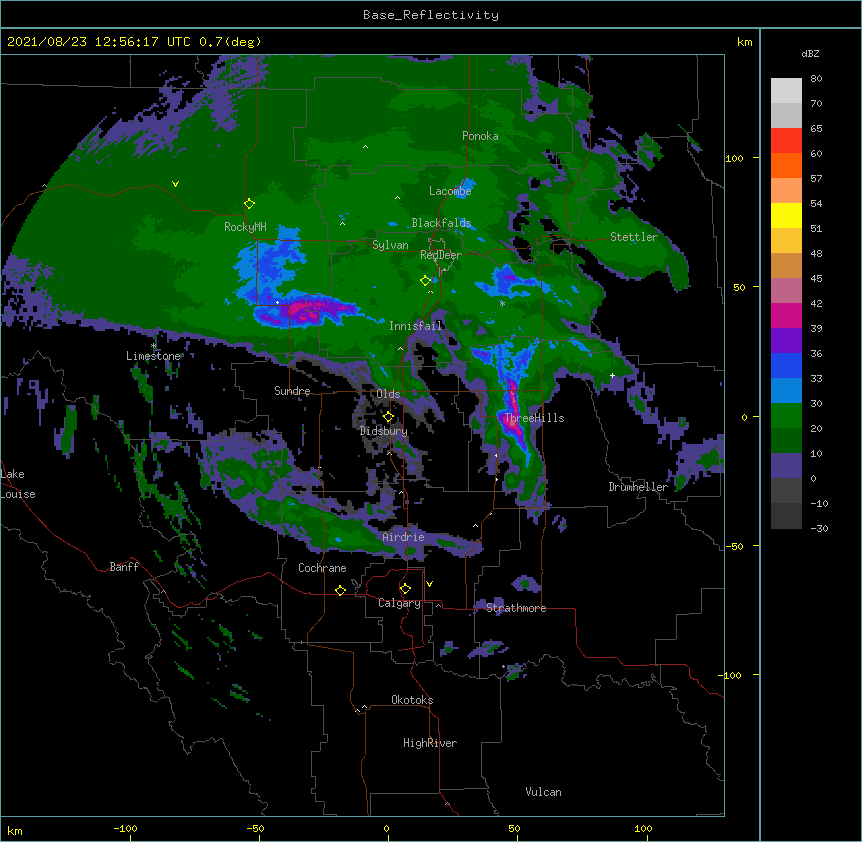The height and width of the screenshot is (842, 862).
Task: Click the -50 tick on right vertical axis
Action: (734, 546)
